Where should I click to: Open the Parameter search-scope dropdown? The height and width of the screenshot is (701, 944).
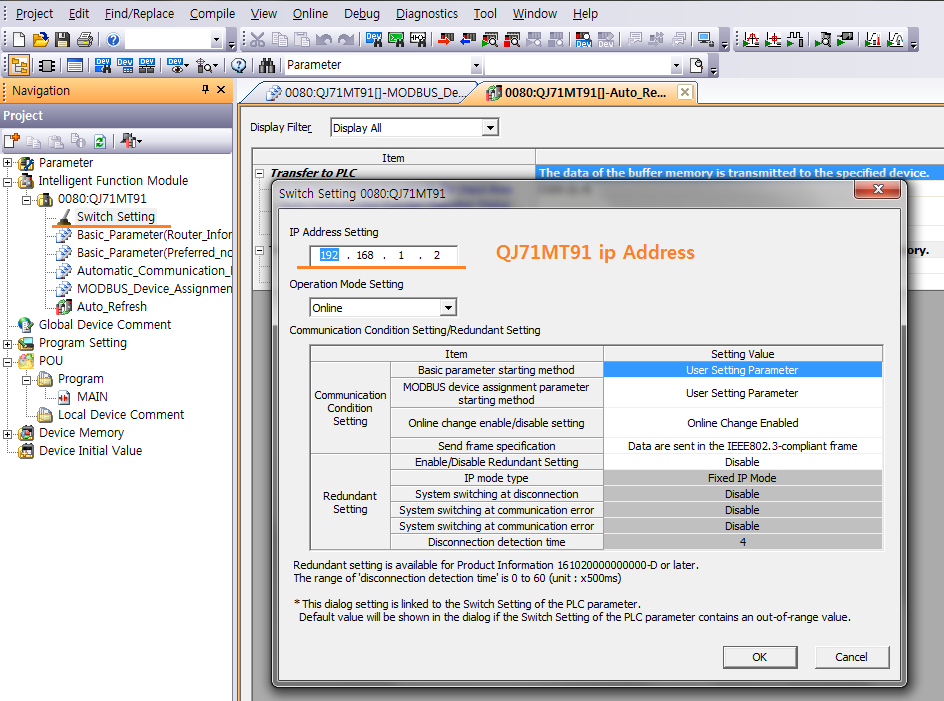(x=476, y=65)
